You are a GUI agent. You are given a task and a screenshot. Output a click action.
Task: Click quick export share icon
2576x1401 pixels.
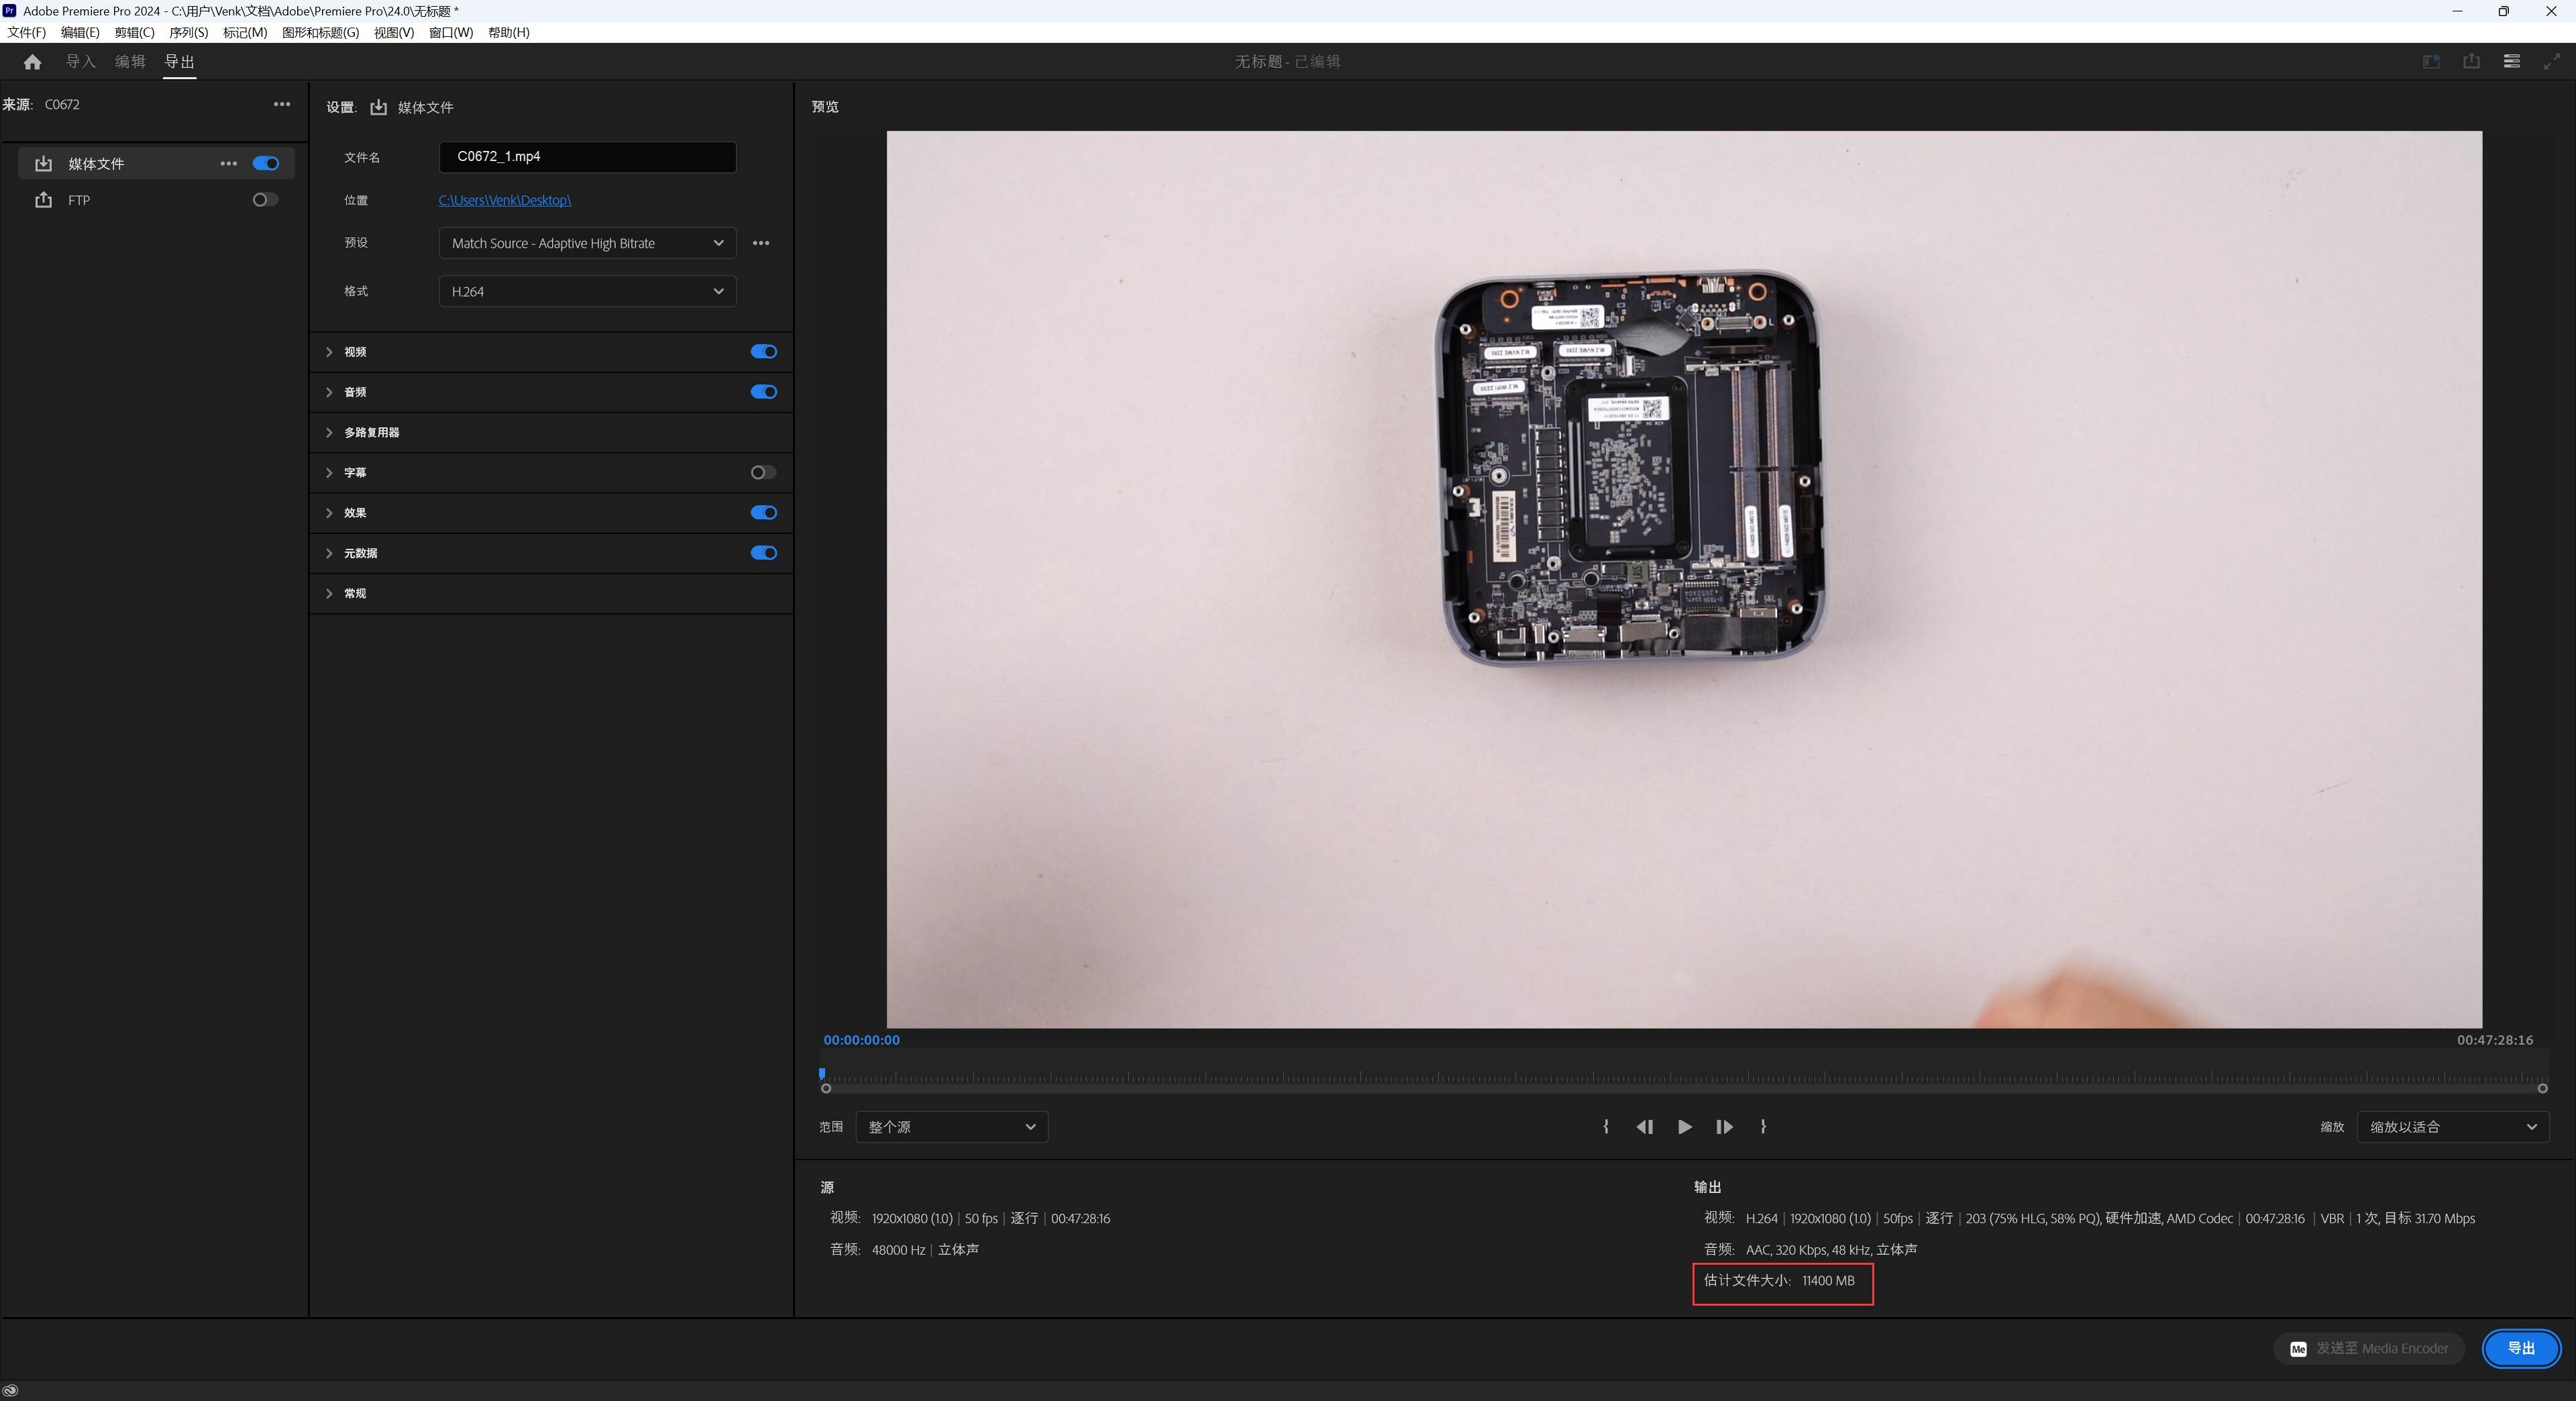click(x=2471, y=62)
